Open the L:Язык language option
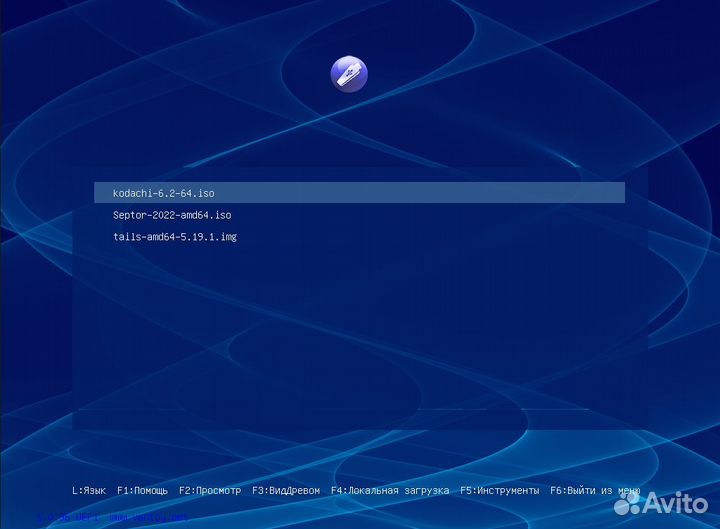720x529 pixels. 89,490
